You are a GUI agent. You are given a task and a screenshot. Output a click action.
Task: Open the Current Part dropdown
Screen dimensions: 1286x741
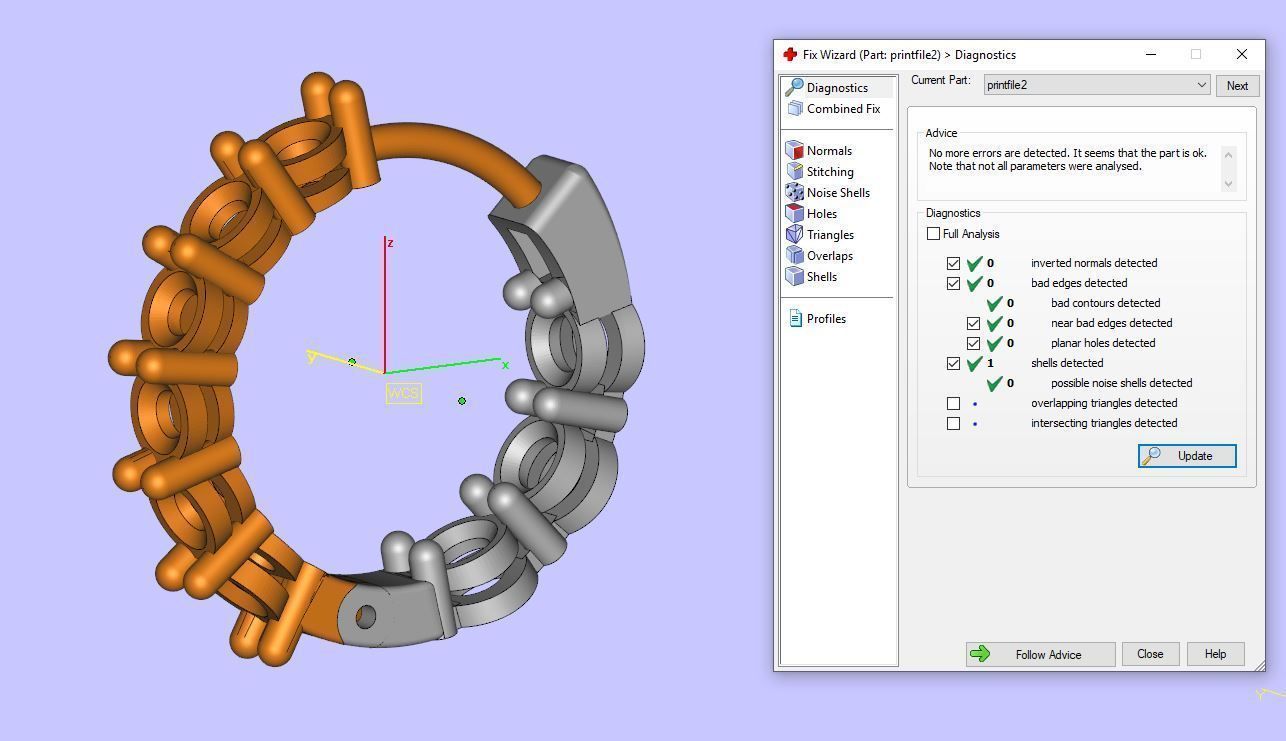coord(1098,85)
